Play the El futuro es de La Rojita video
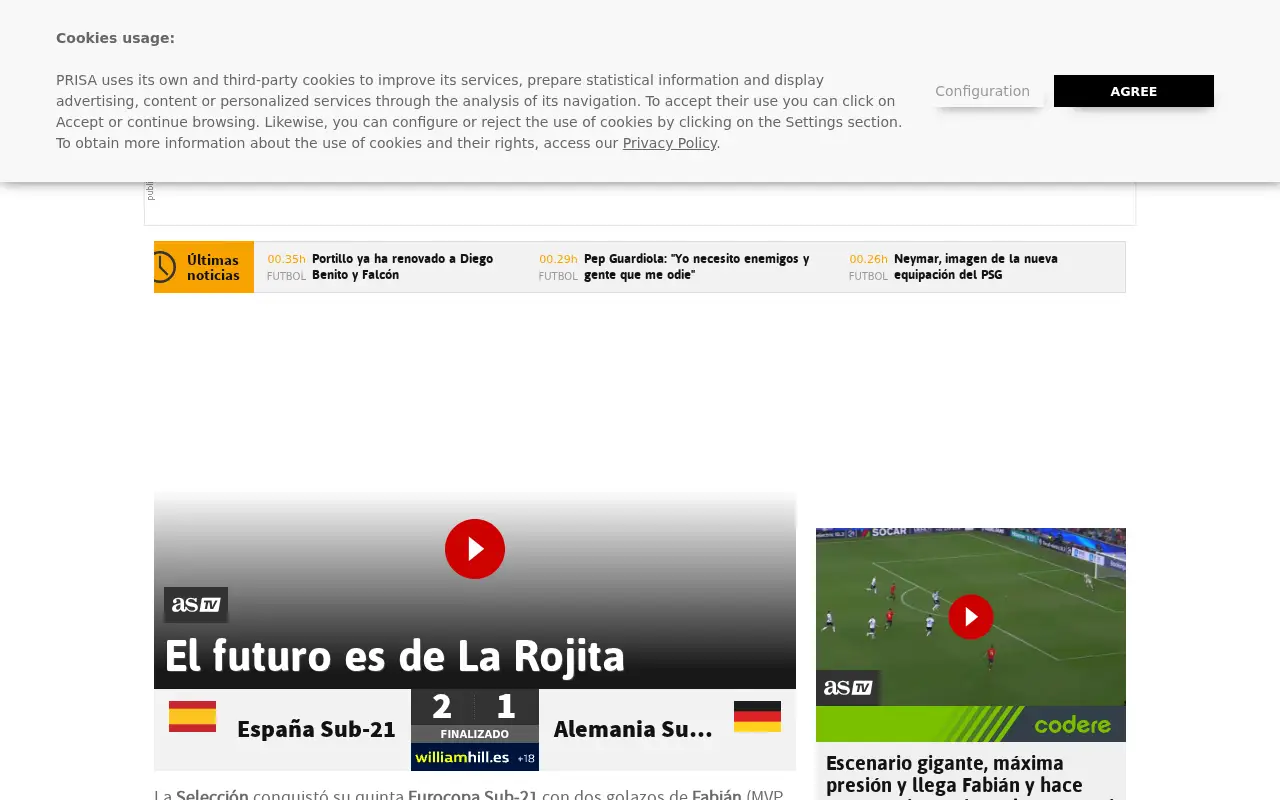This screenshot has width=1280, height=800. 475,549
